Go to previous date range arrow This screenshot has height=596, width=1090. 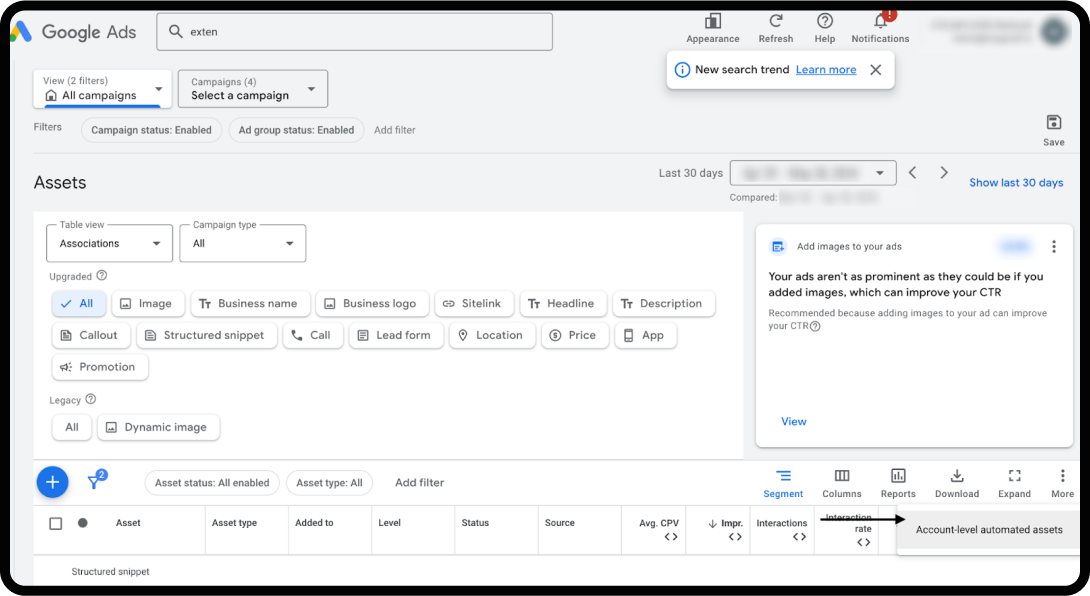coord(913,172)
